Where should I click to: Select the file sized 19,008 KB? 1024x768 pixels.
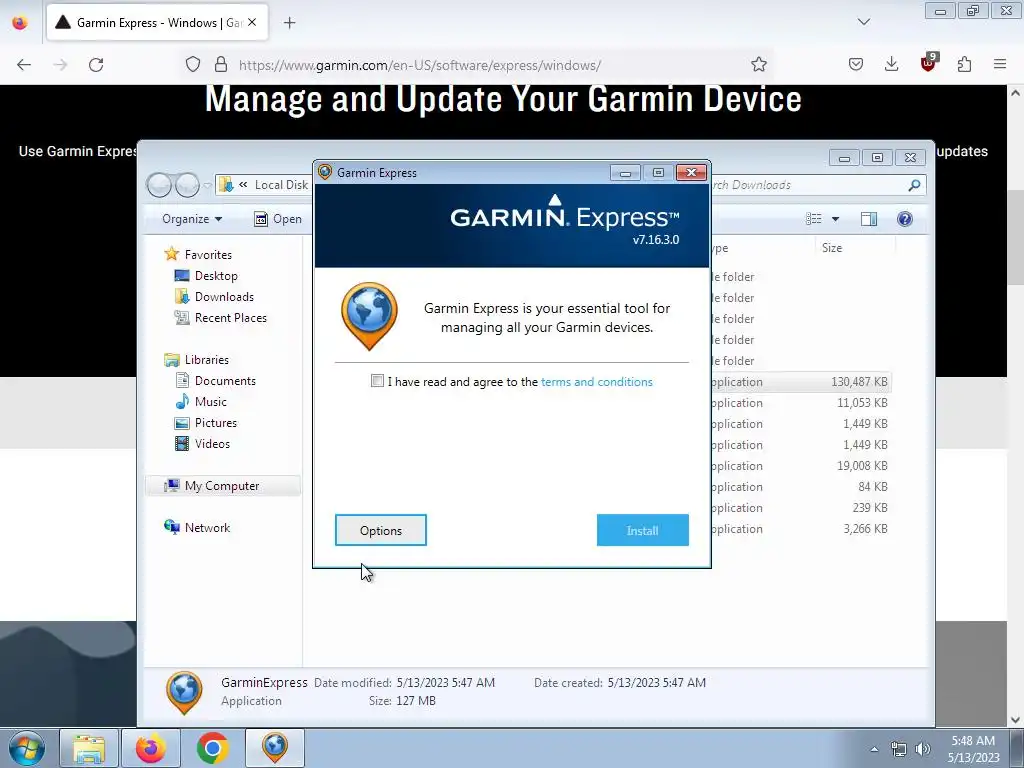click(801, 466)
